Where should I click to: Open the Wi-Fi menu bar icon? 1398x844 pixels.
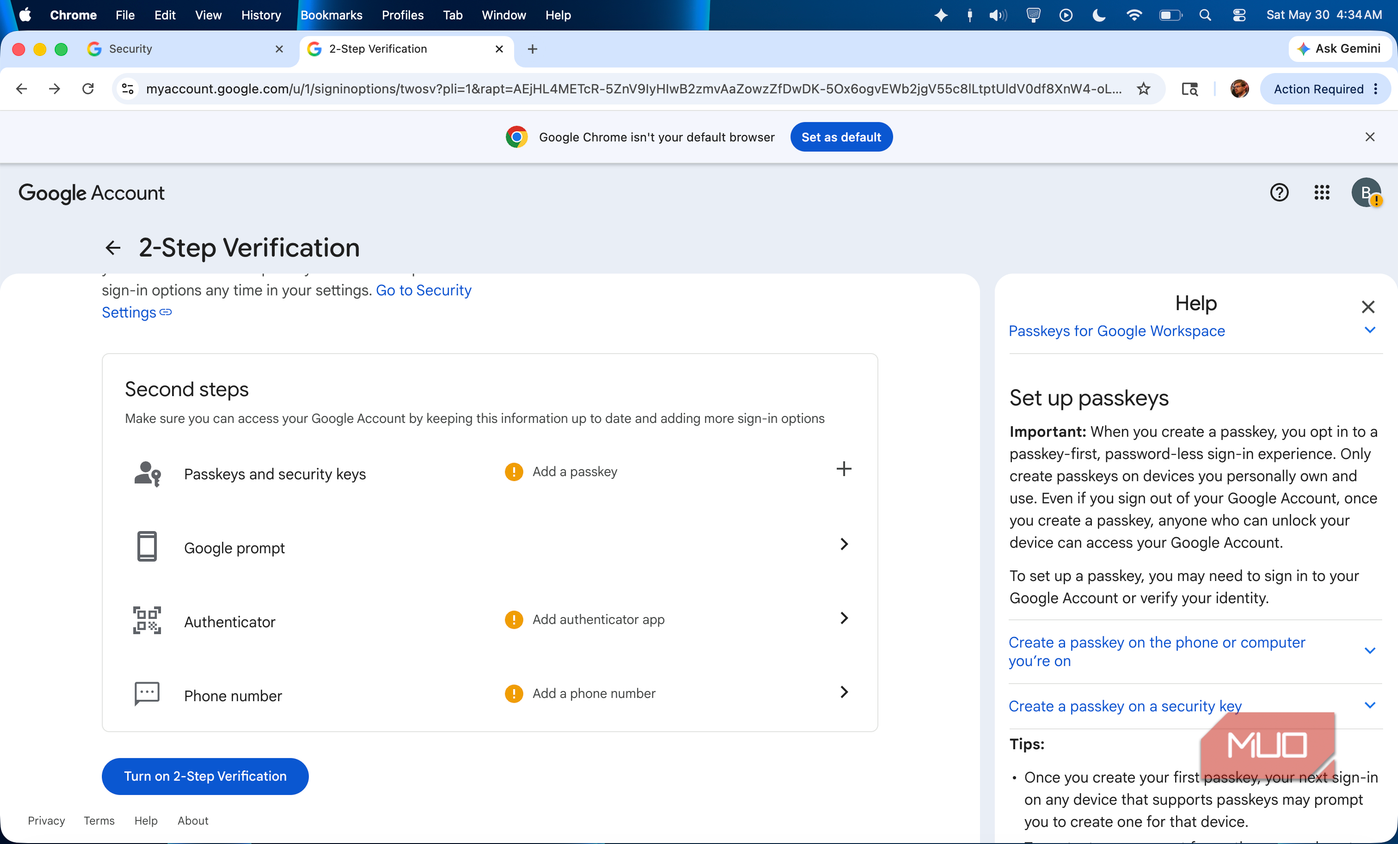(1134, 15)
